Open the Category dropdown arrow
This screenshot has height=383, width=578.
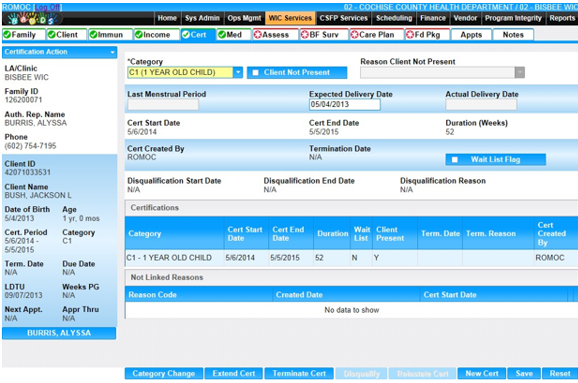[x=238, y=72]
